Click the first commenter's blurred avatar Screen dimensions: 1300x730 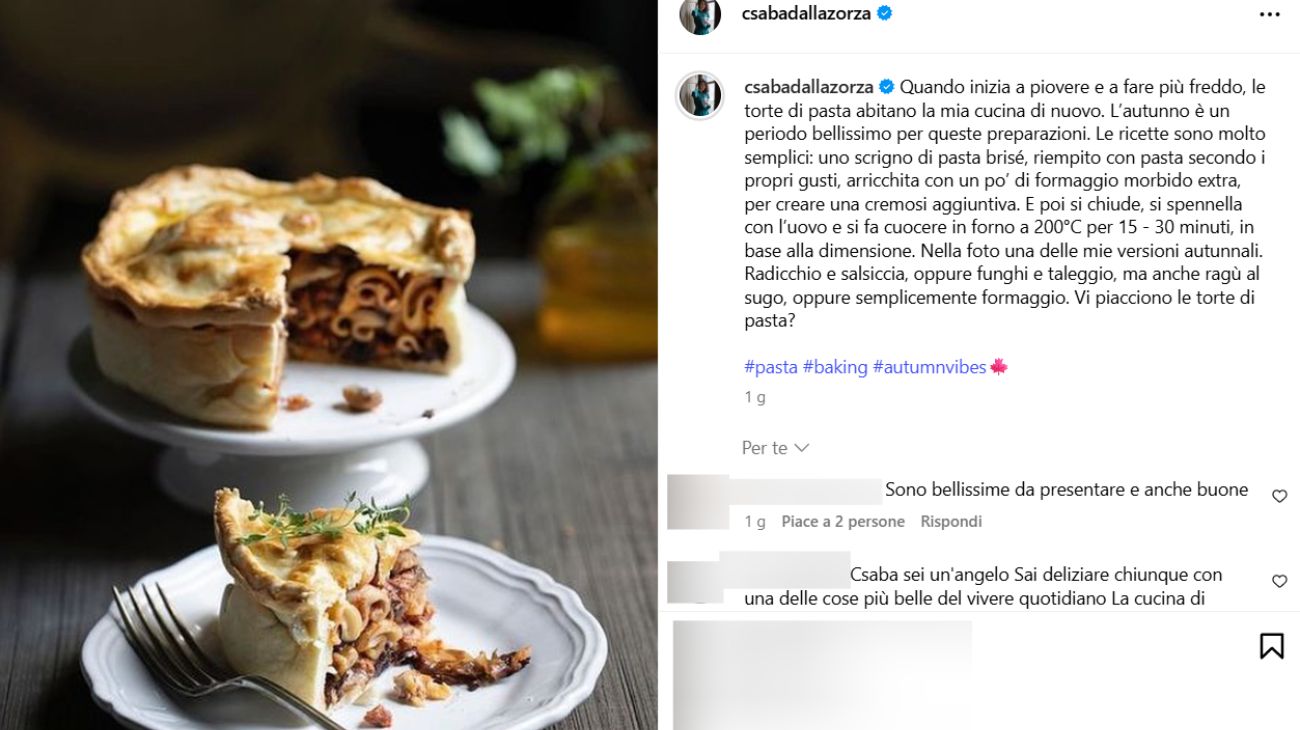click(x=698, y=502)
